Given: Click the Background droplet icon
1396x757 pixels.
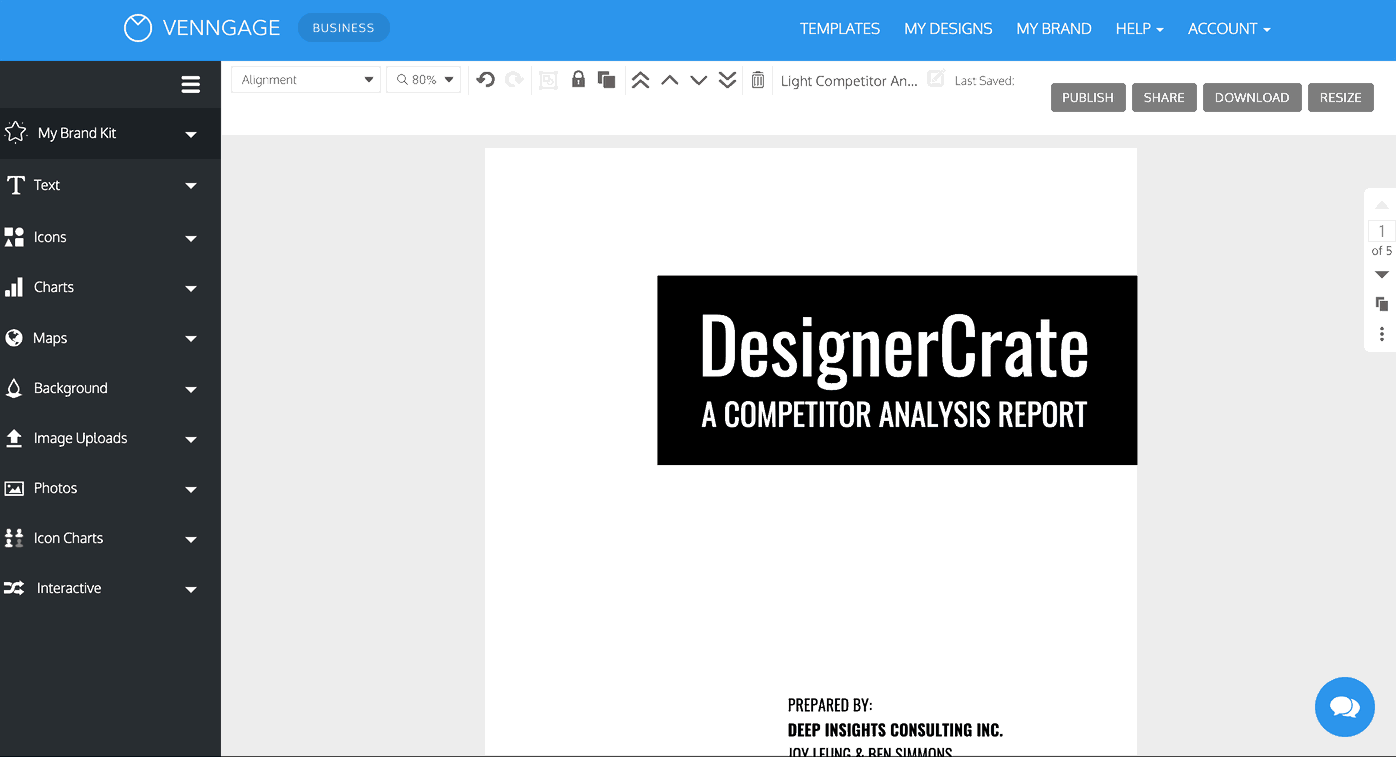Looking at the screenshot, I should click(14, 388).
